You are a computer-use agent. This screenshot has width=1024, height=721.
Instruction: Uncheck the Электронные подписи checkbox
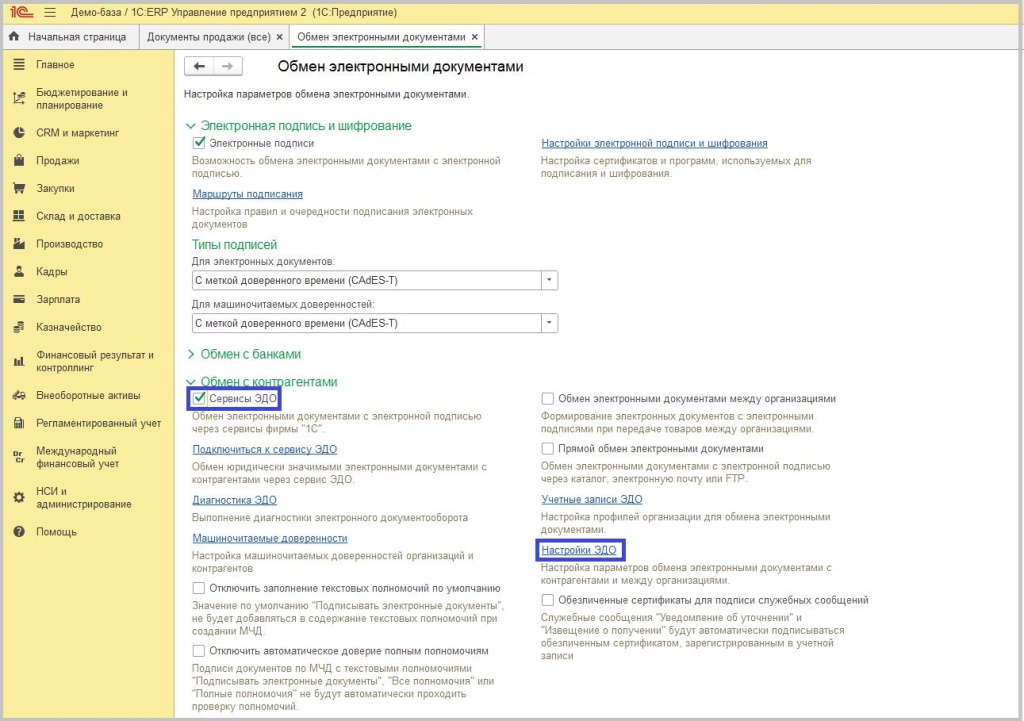[x=198, y=144]
